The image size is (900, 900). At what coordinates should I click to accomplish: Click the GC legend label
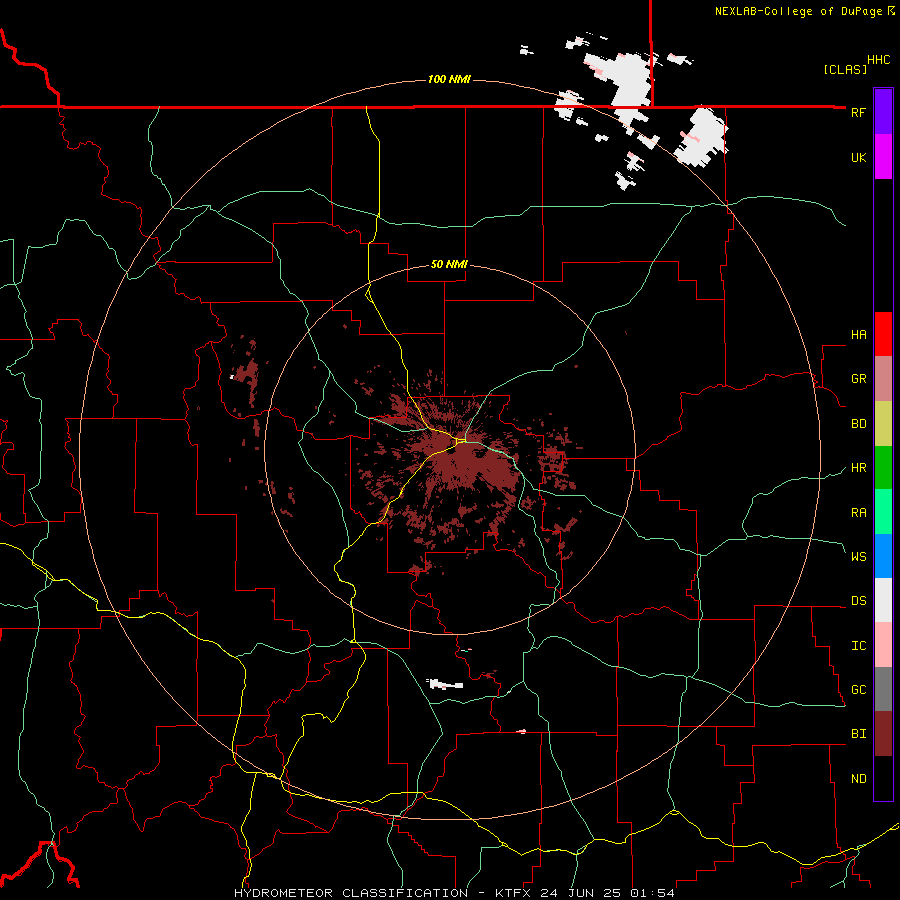[858, 689]
